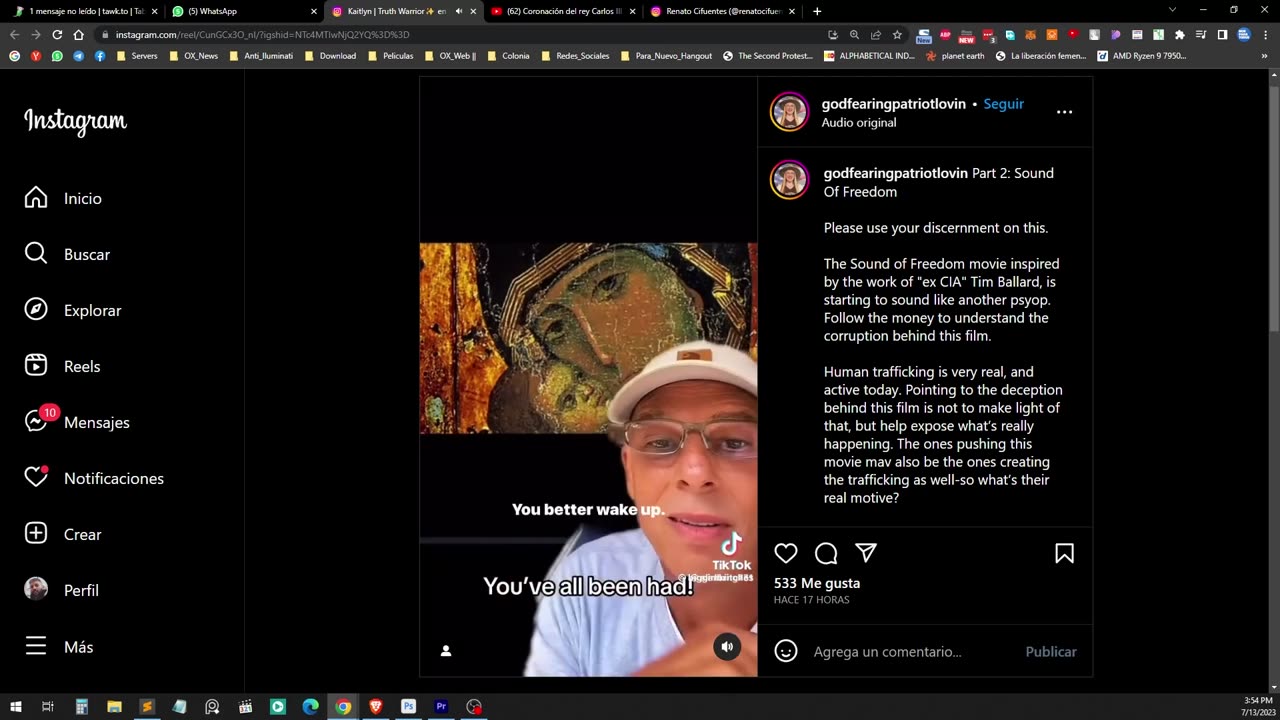Click the Agrega un comentario field
Image resolution: width=1280 pixels, height=720 pixels.
click(914, 651)
